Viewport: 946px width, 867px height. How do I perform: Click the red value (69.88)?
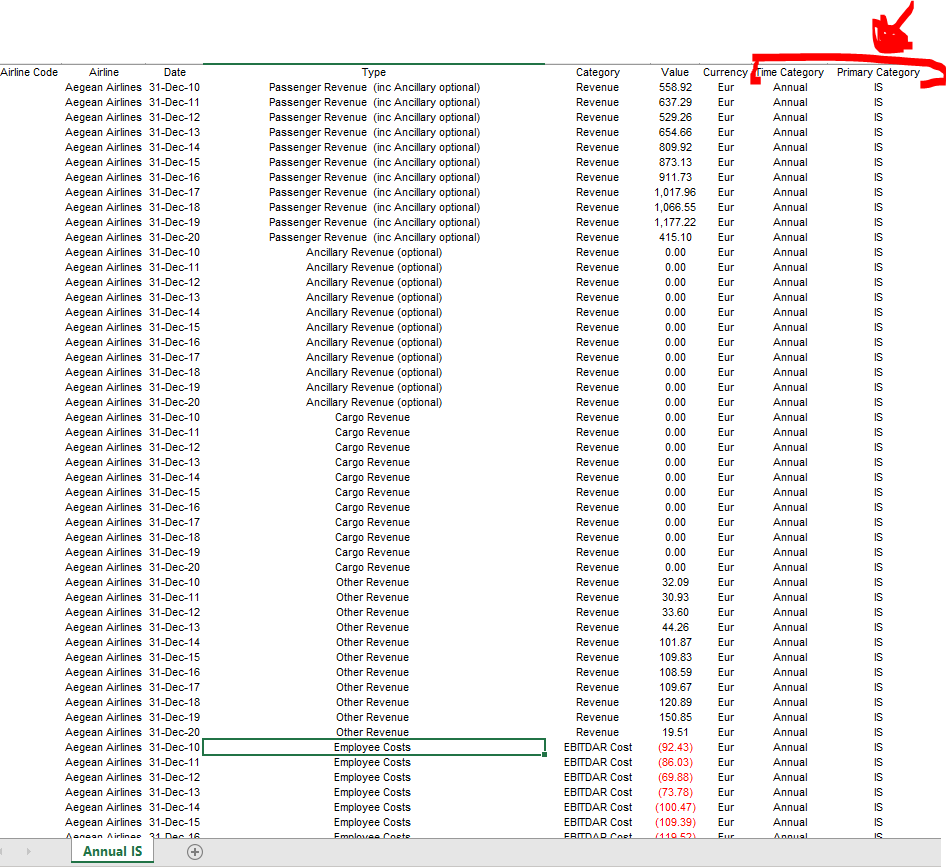coord(675,778)
